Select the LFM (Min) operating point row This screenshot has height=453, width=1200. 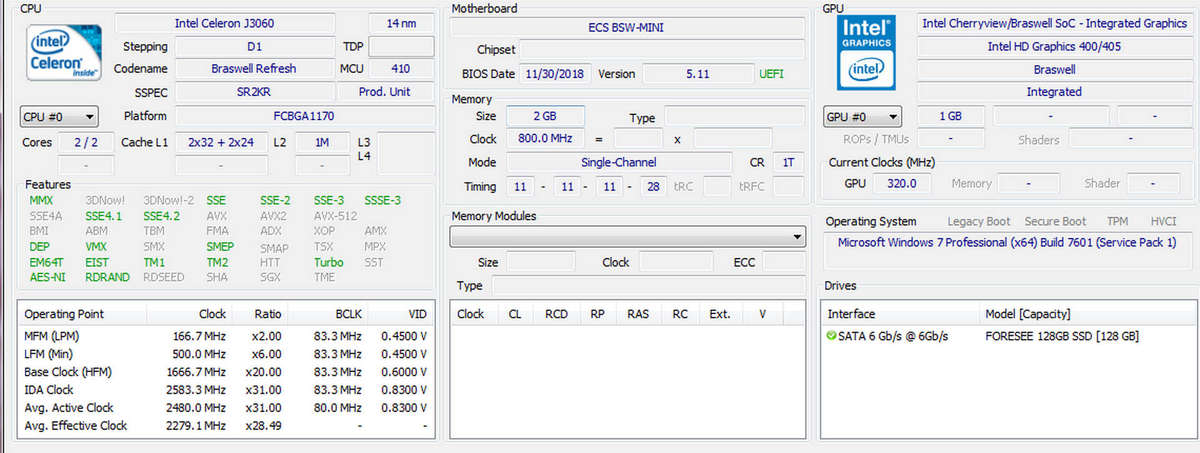coord(228,354)
